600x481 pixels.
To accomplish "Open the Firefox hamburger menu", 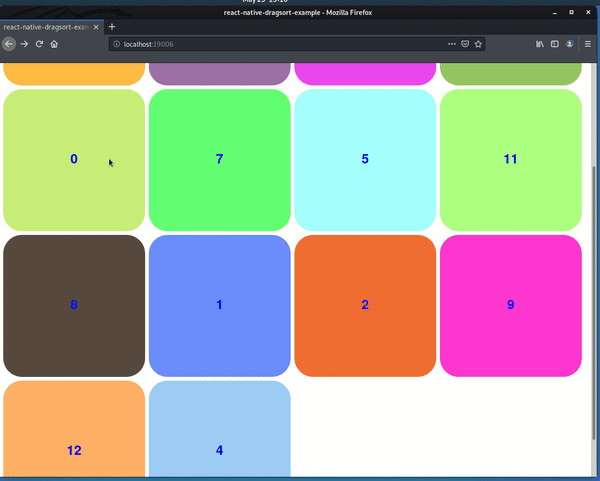I will (588, 44).
